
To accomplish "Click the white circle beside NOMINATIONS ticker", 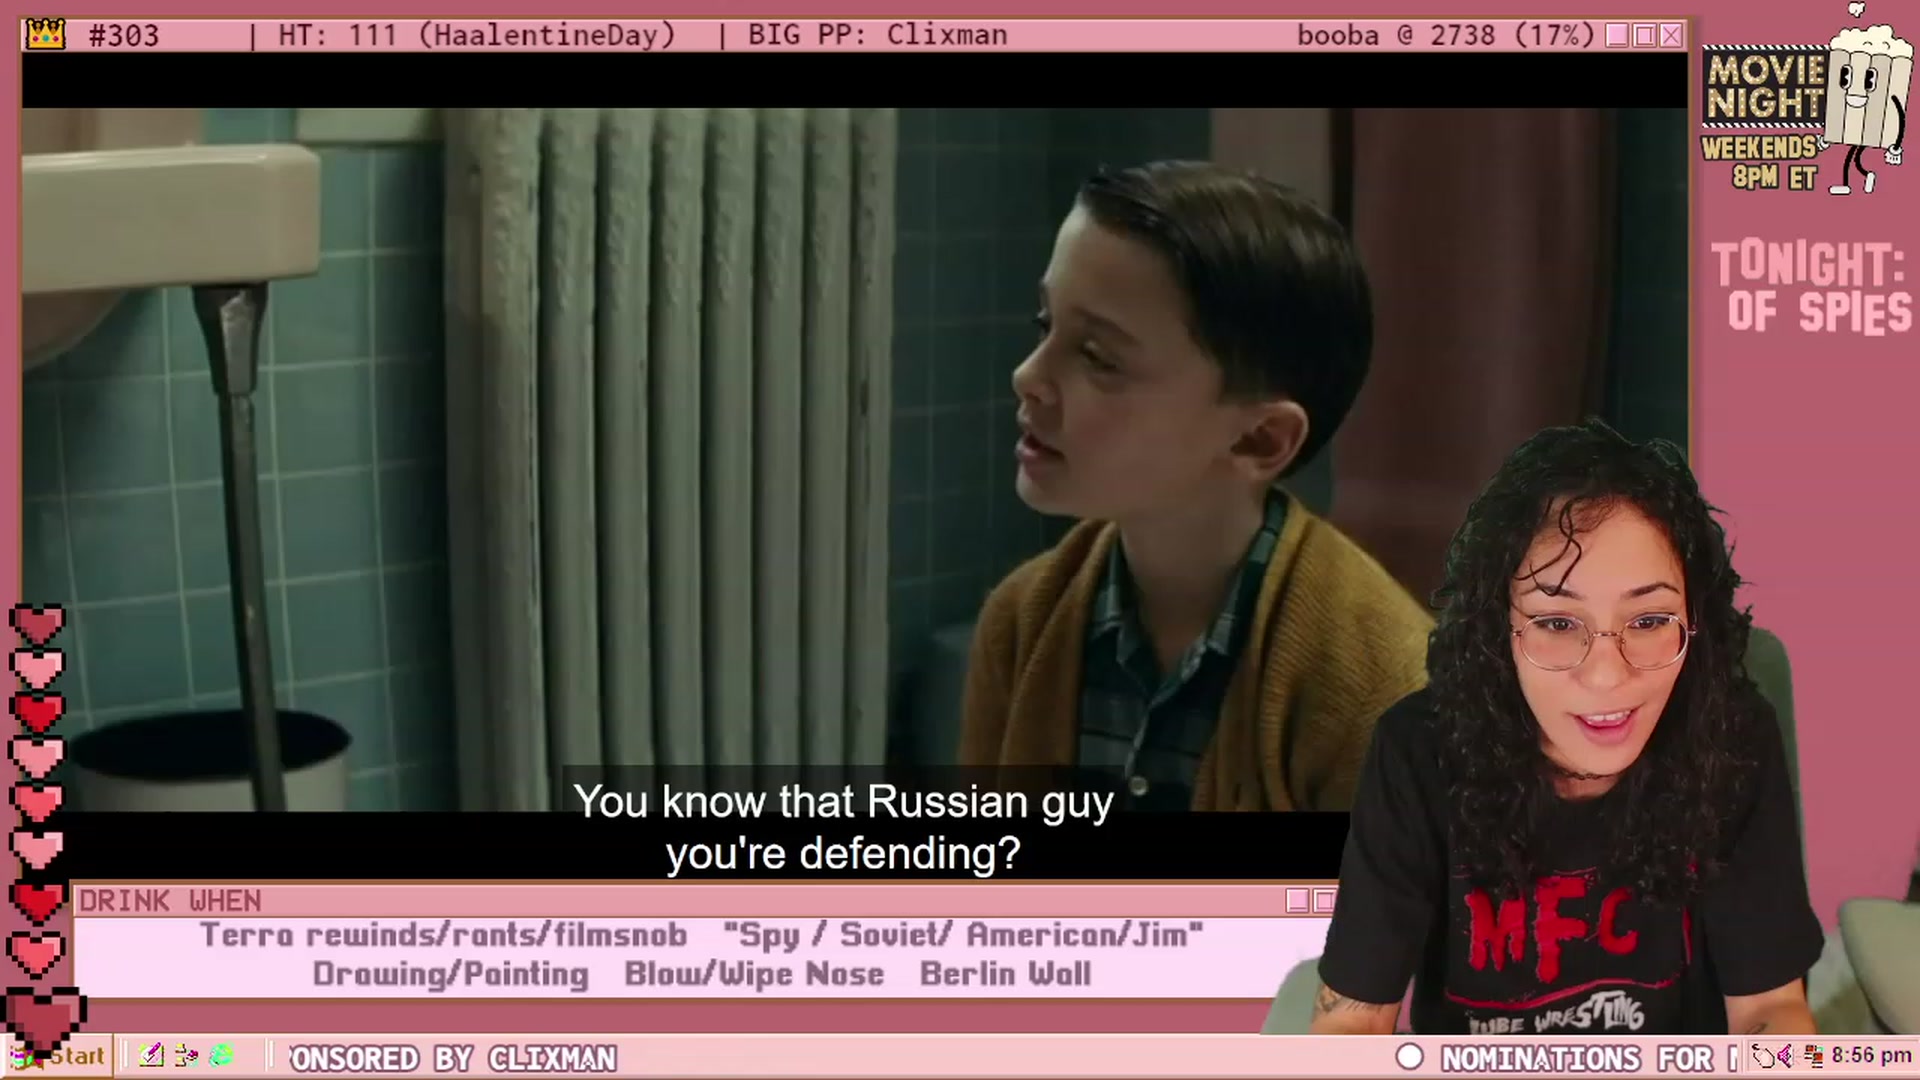I will click(1409, 1057).
